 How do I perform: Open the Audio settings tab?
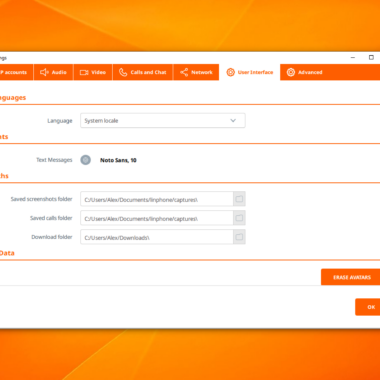tap(53, 72)
